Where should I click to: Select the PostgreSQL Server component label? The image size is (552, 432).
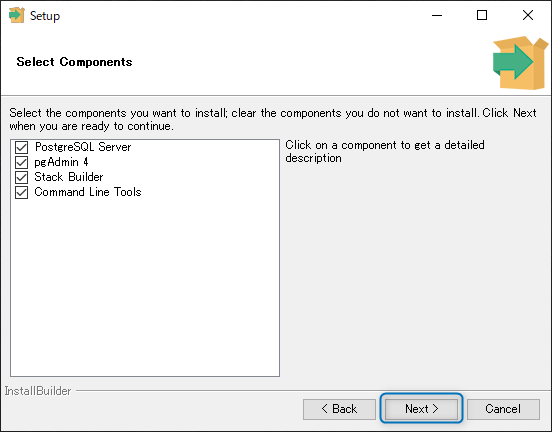click(x=83, y=147)
